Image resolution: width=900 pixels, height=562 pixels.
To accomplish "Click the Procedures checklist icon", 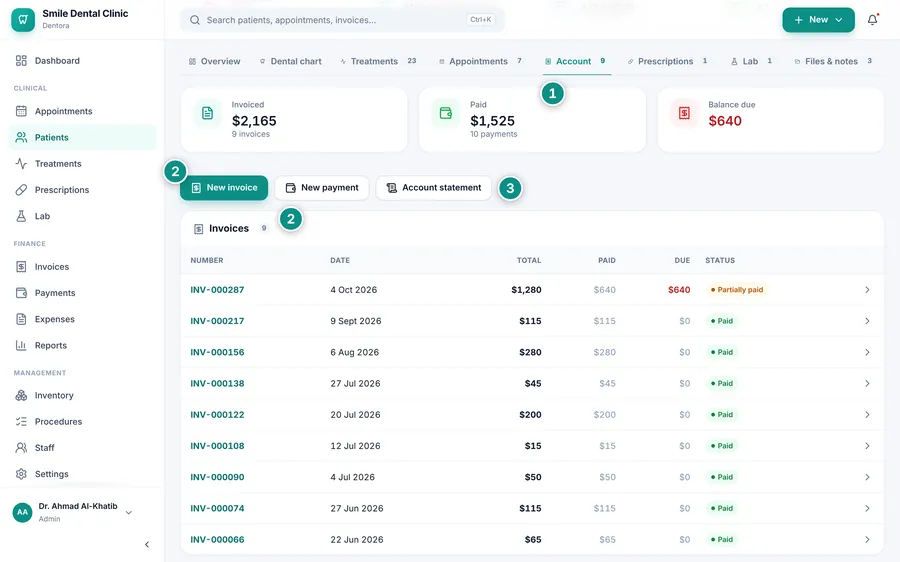I will [21, 421].
